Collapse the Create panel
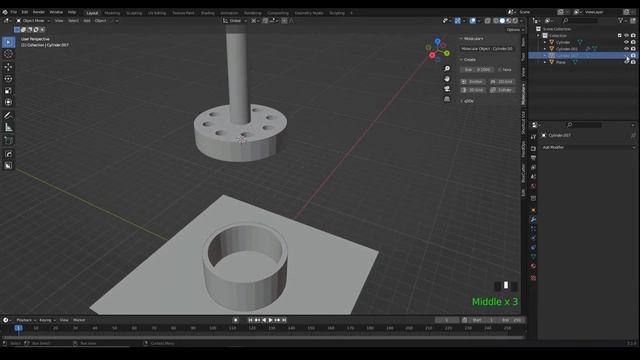Viewport: 640px width, 360px height. coord(461,60)
